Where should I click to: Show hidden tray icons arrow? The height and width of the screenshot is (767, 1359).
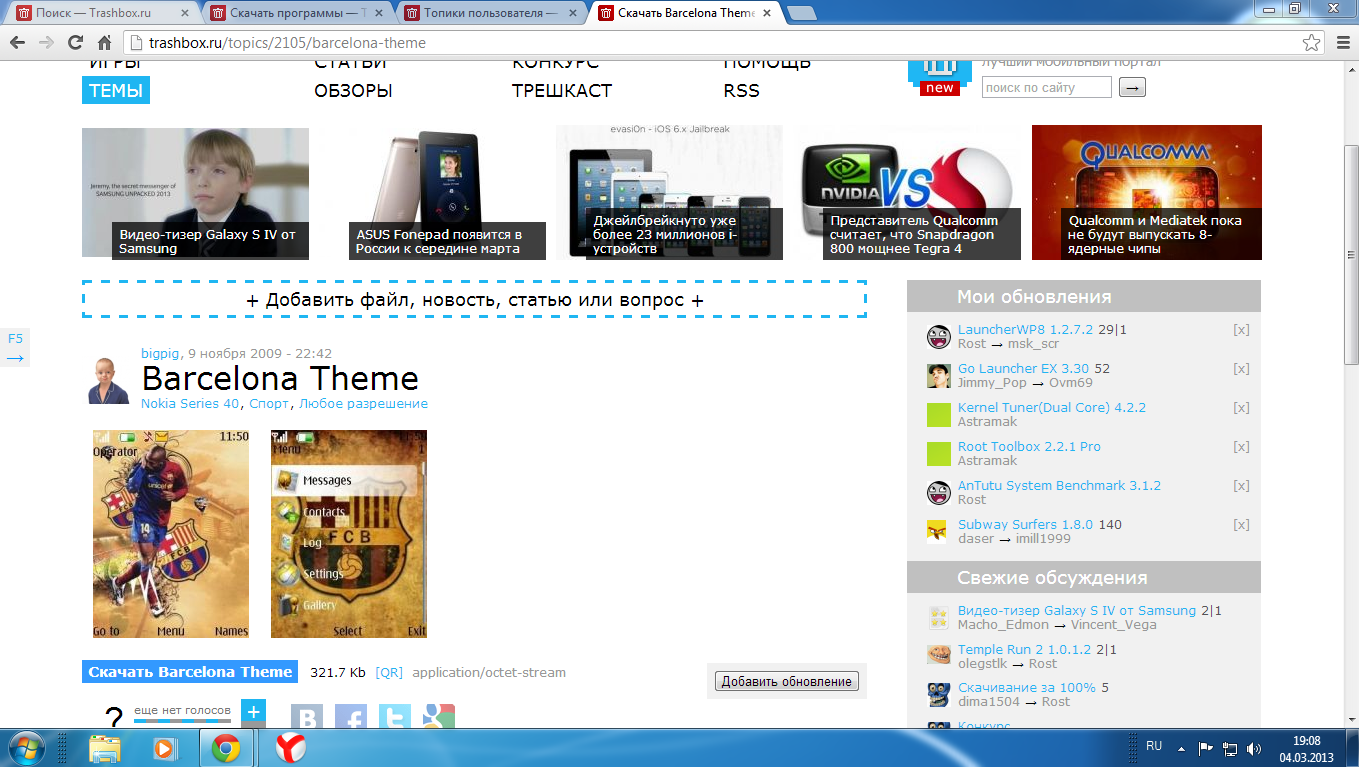tap(1181, 748)
